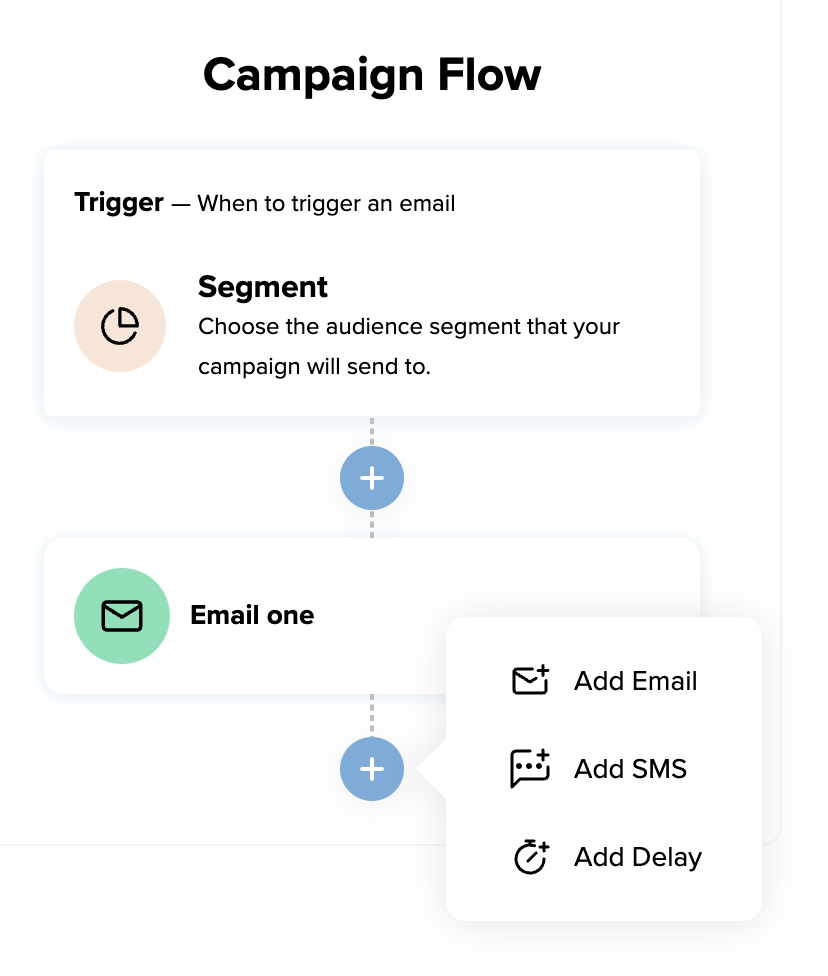Viewport: 828px width, 976px height.
Task: Click the plus icon below the Trigger card
Action: (371, 478)
